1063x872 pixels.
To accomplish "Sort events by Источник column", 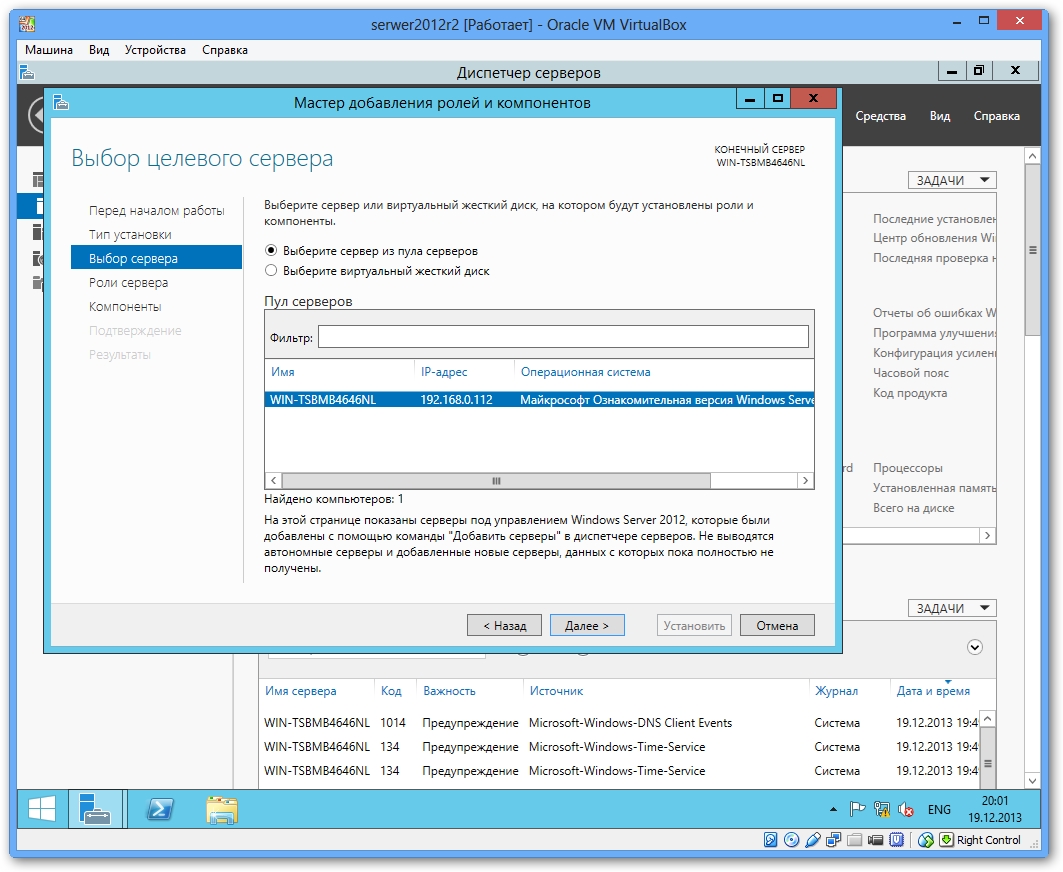I will click(x=557, y=691).
